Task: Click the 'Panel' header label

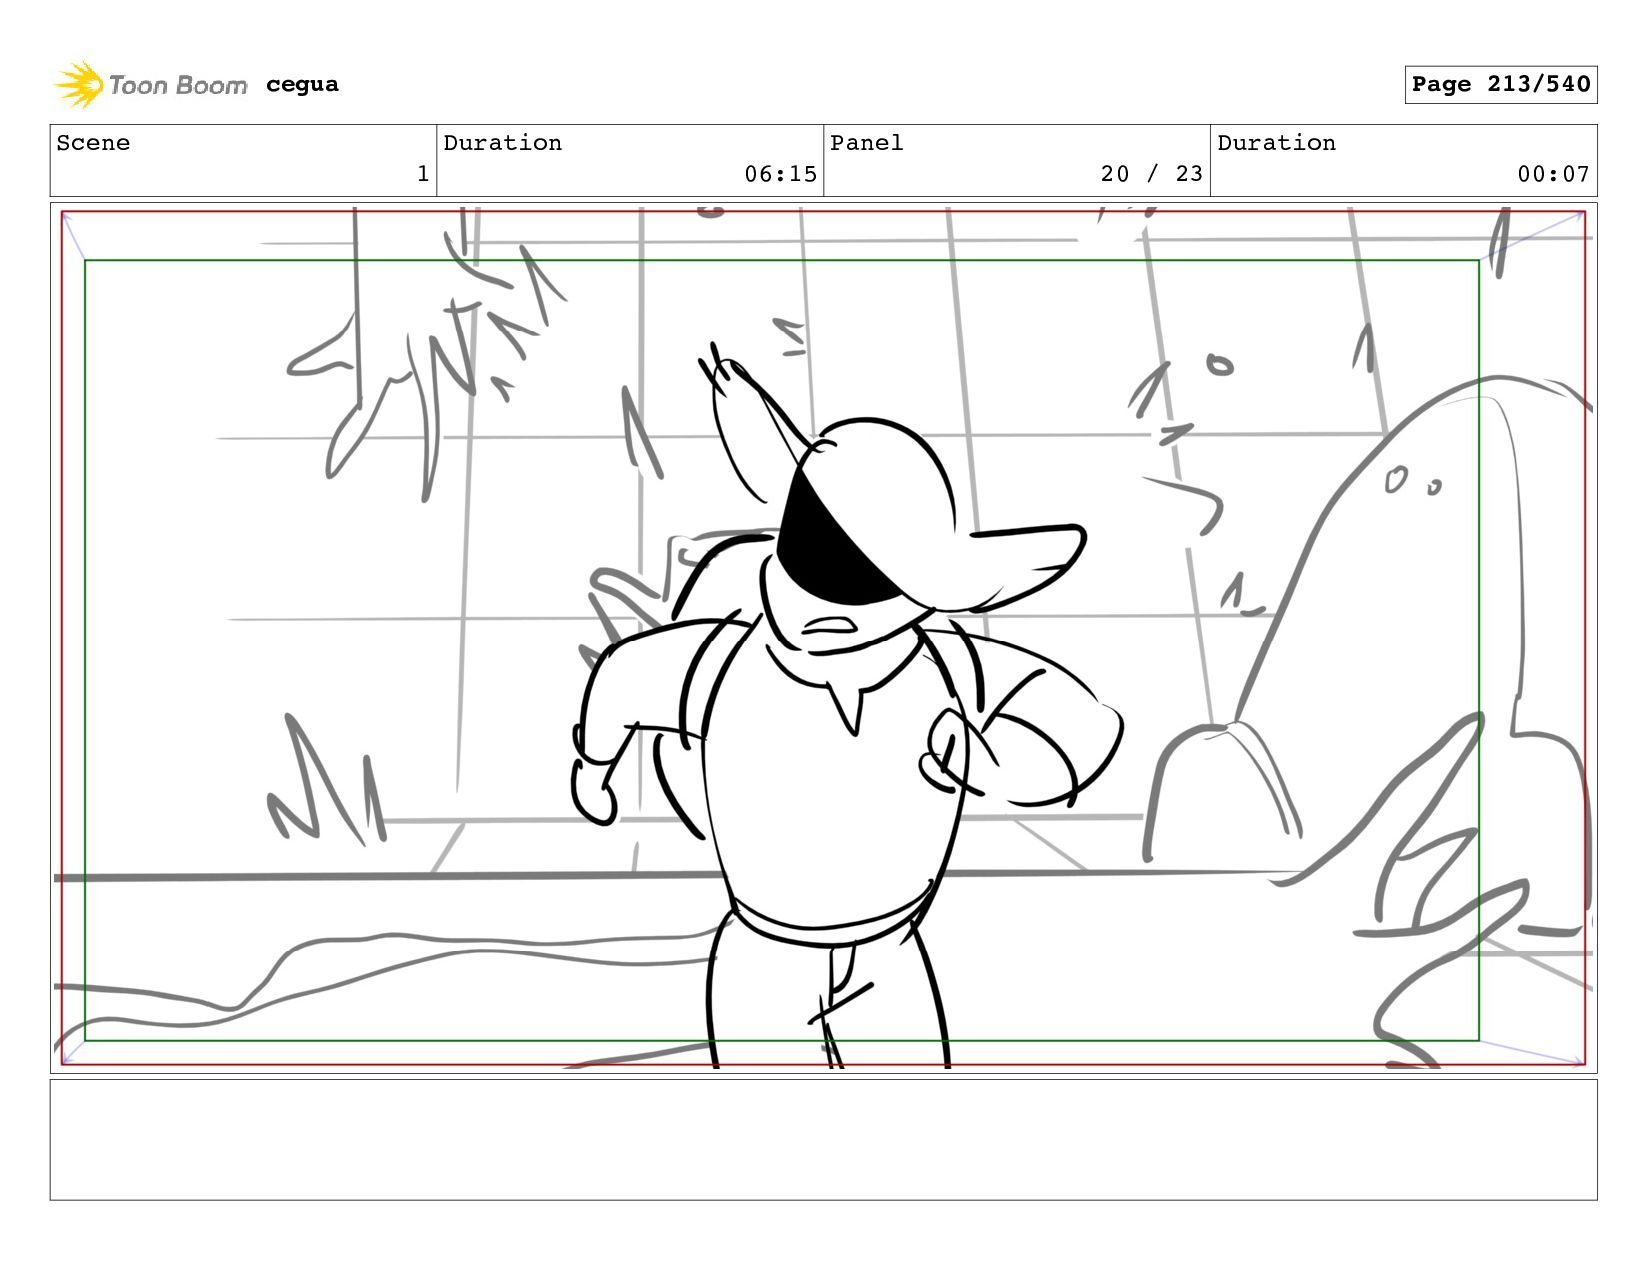Action: (867, 143)
